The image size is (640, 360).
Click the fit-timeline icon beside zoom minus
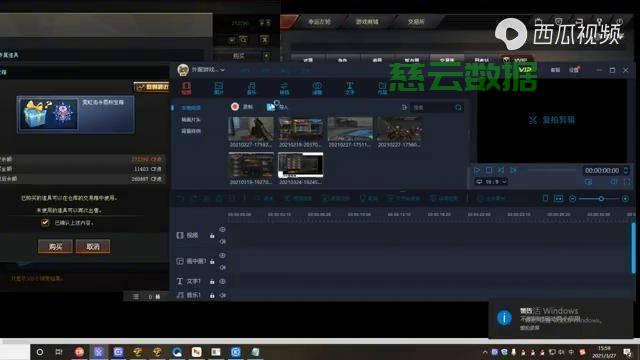pyautogui.click(x=558, y=198)
